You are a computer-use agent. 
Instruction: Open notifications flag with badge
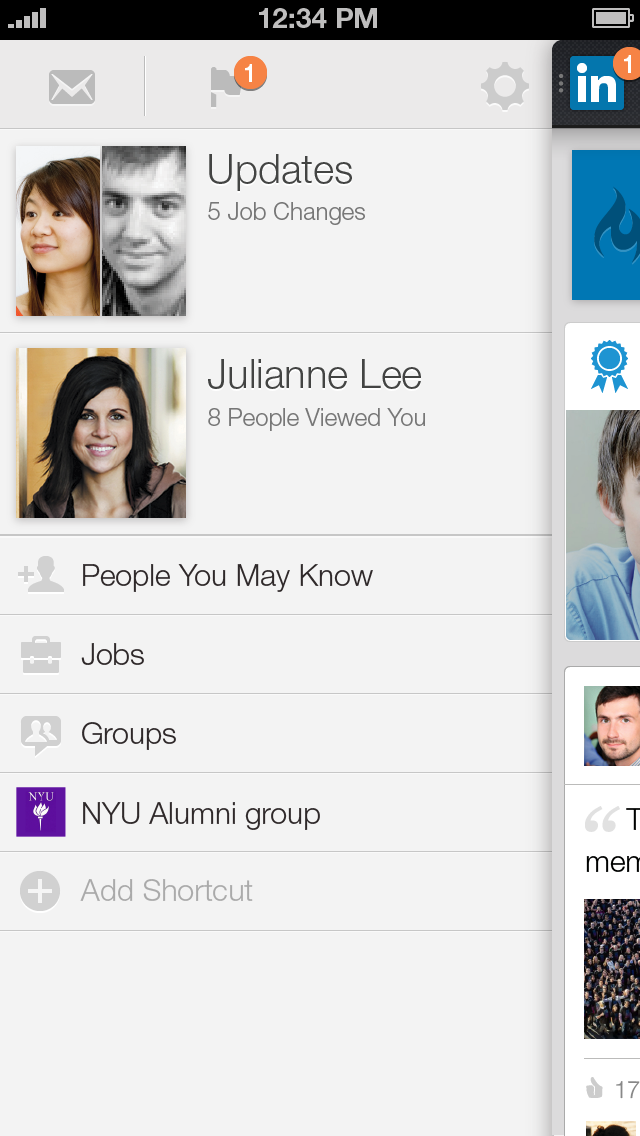[x=229, y=86]
